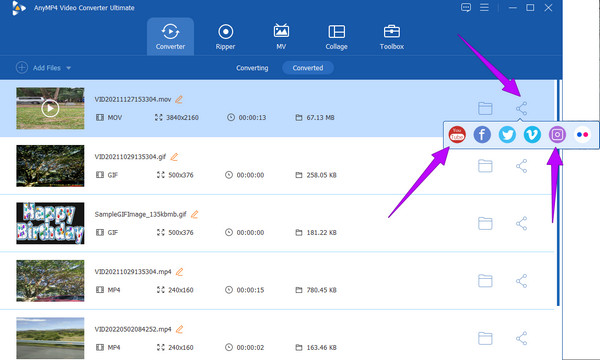This screenshot has height=360, width=600.
Task: Open folder for VID20220502084252.mp4
Action: tap(485, 338)
